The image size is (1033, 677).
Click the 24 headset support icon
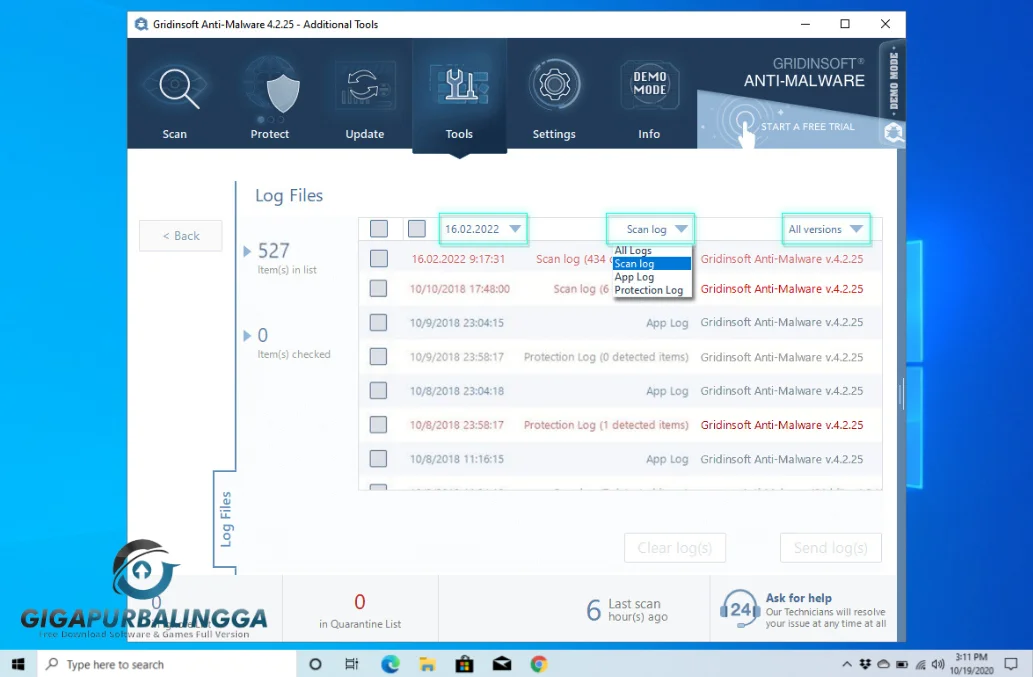739,609
